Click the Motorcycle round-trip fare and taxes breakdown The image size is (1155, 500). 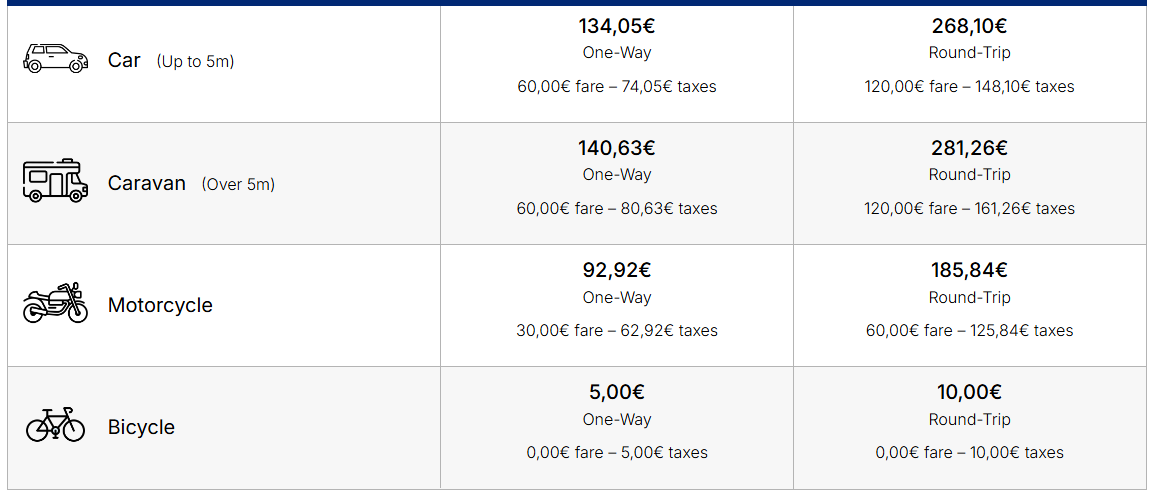(x=969, y=331)
